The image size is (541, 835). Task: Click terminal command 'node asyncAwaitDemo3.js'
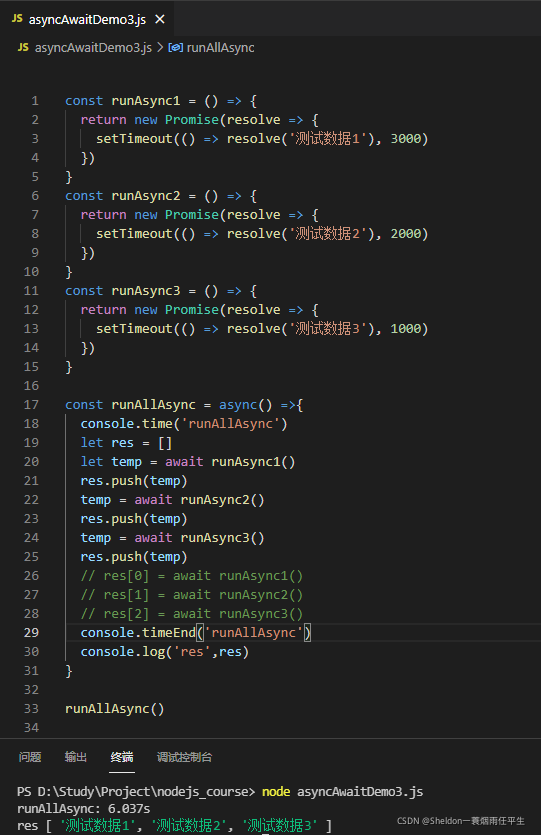coord(342,792)
